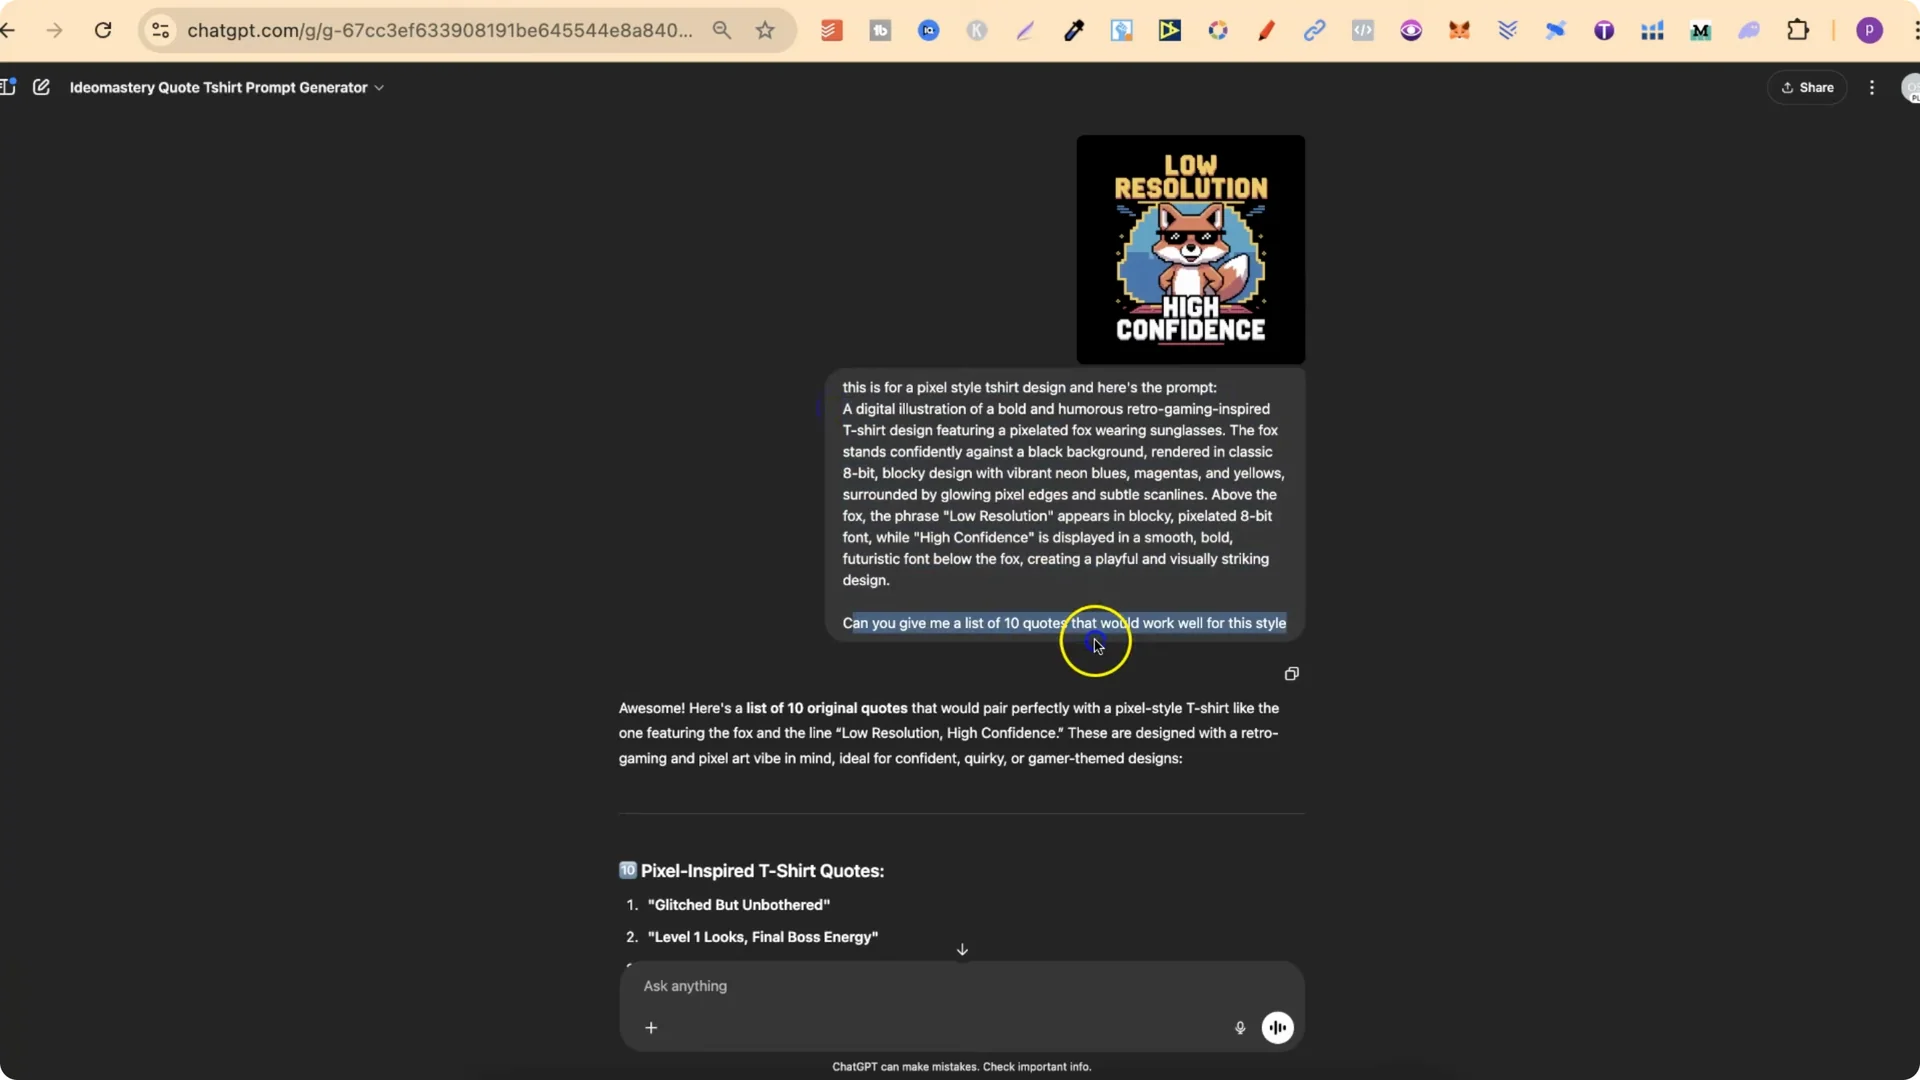
Task: Open ChatGPT conversation options menu
Action: pos(1871,87)
